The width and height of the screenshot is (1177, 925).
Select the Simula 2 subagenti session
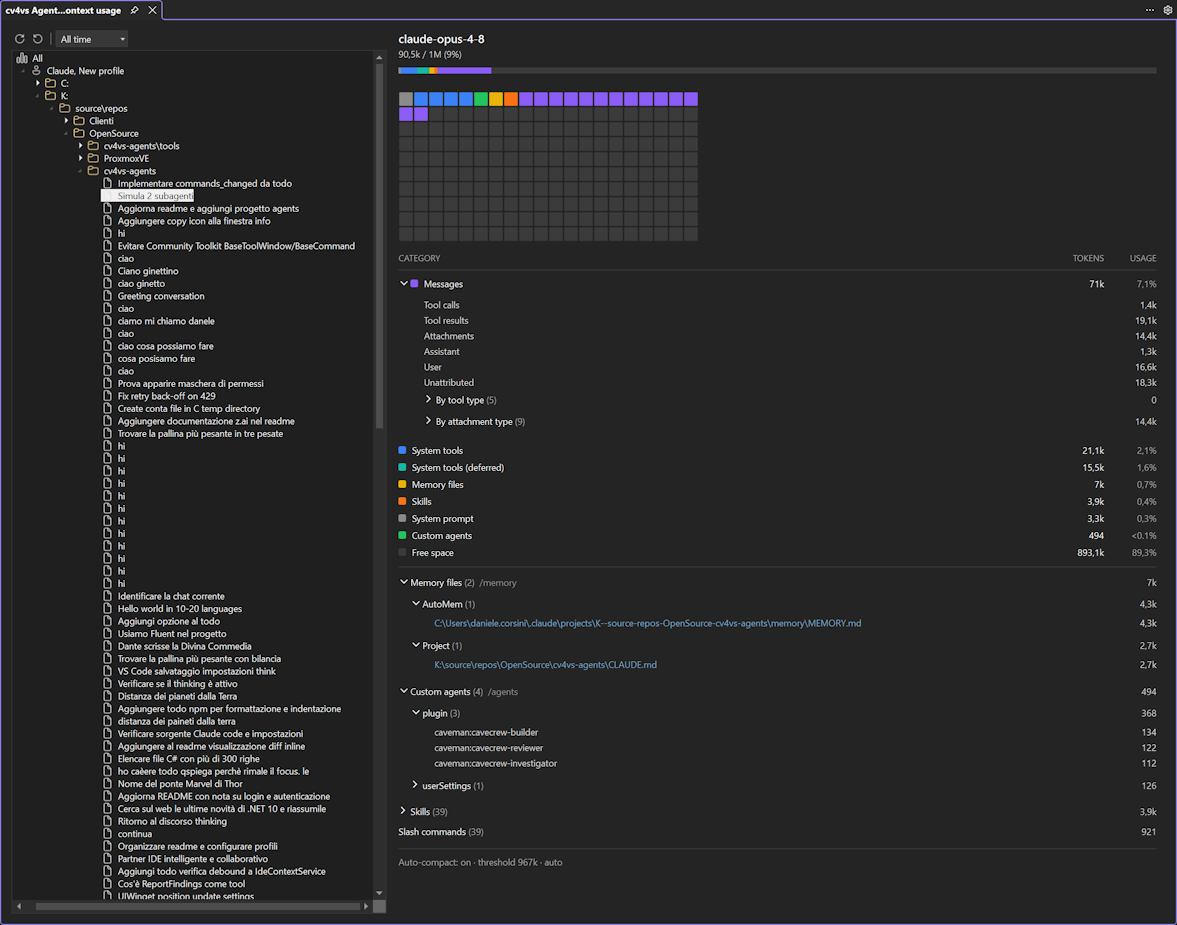click(147, 196)
